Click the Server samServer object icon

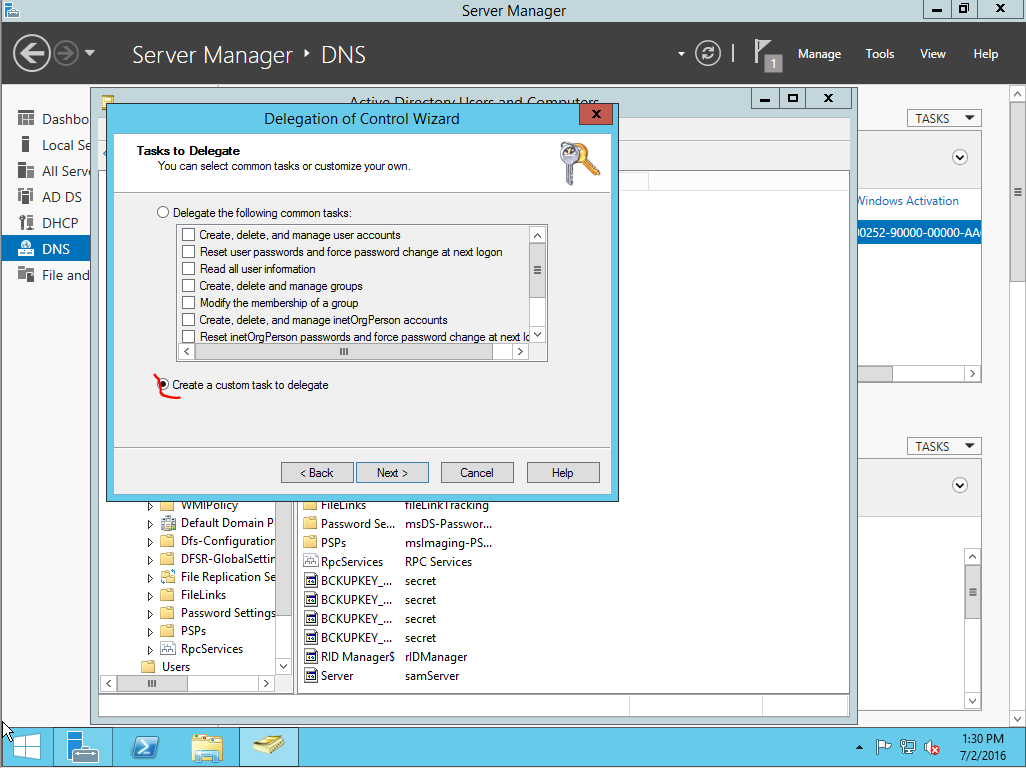point(311,675)
